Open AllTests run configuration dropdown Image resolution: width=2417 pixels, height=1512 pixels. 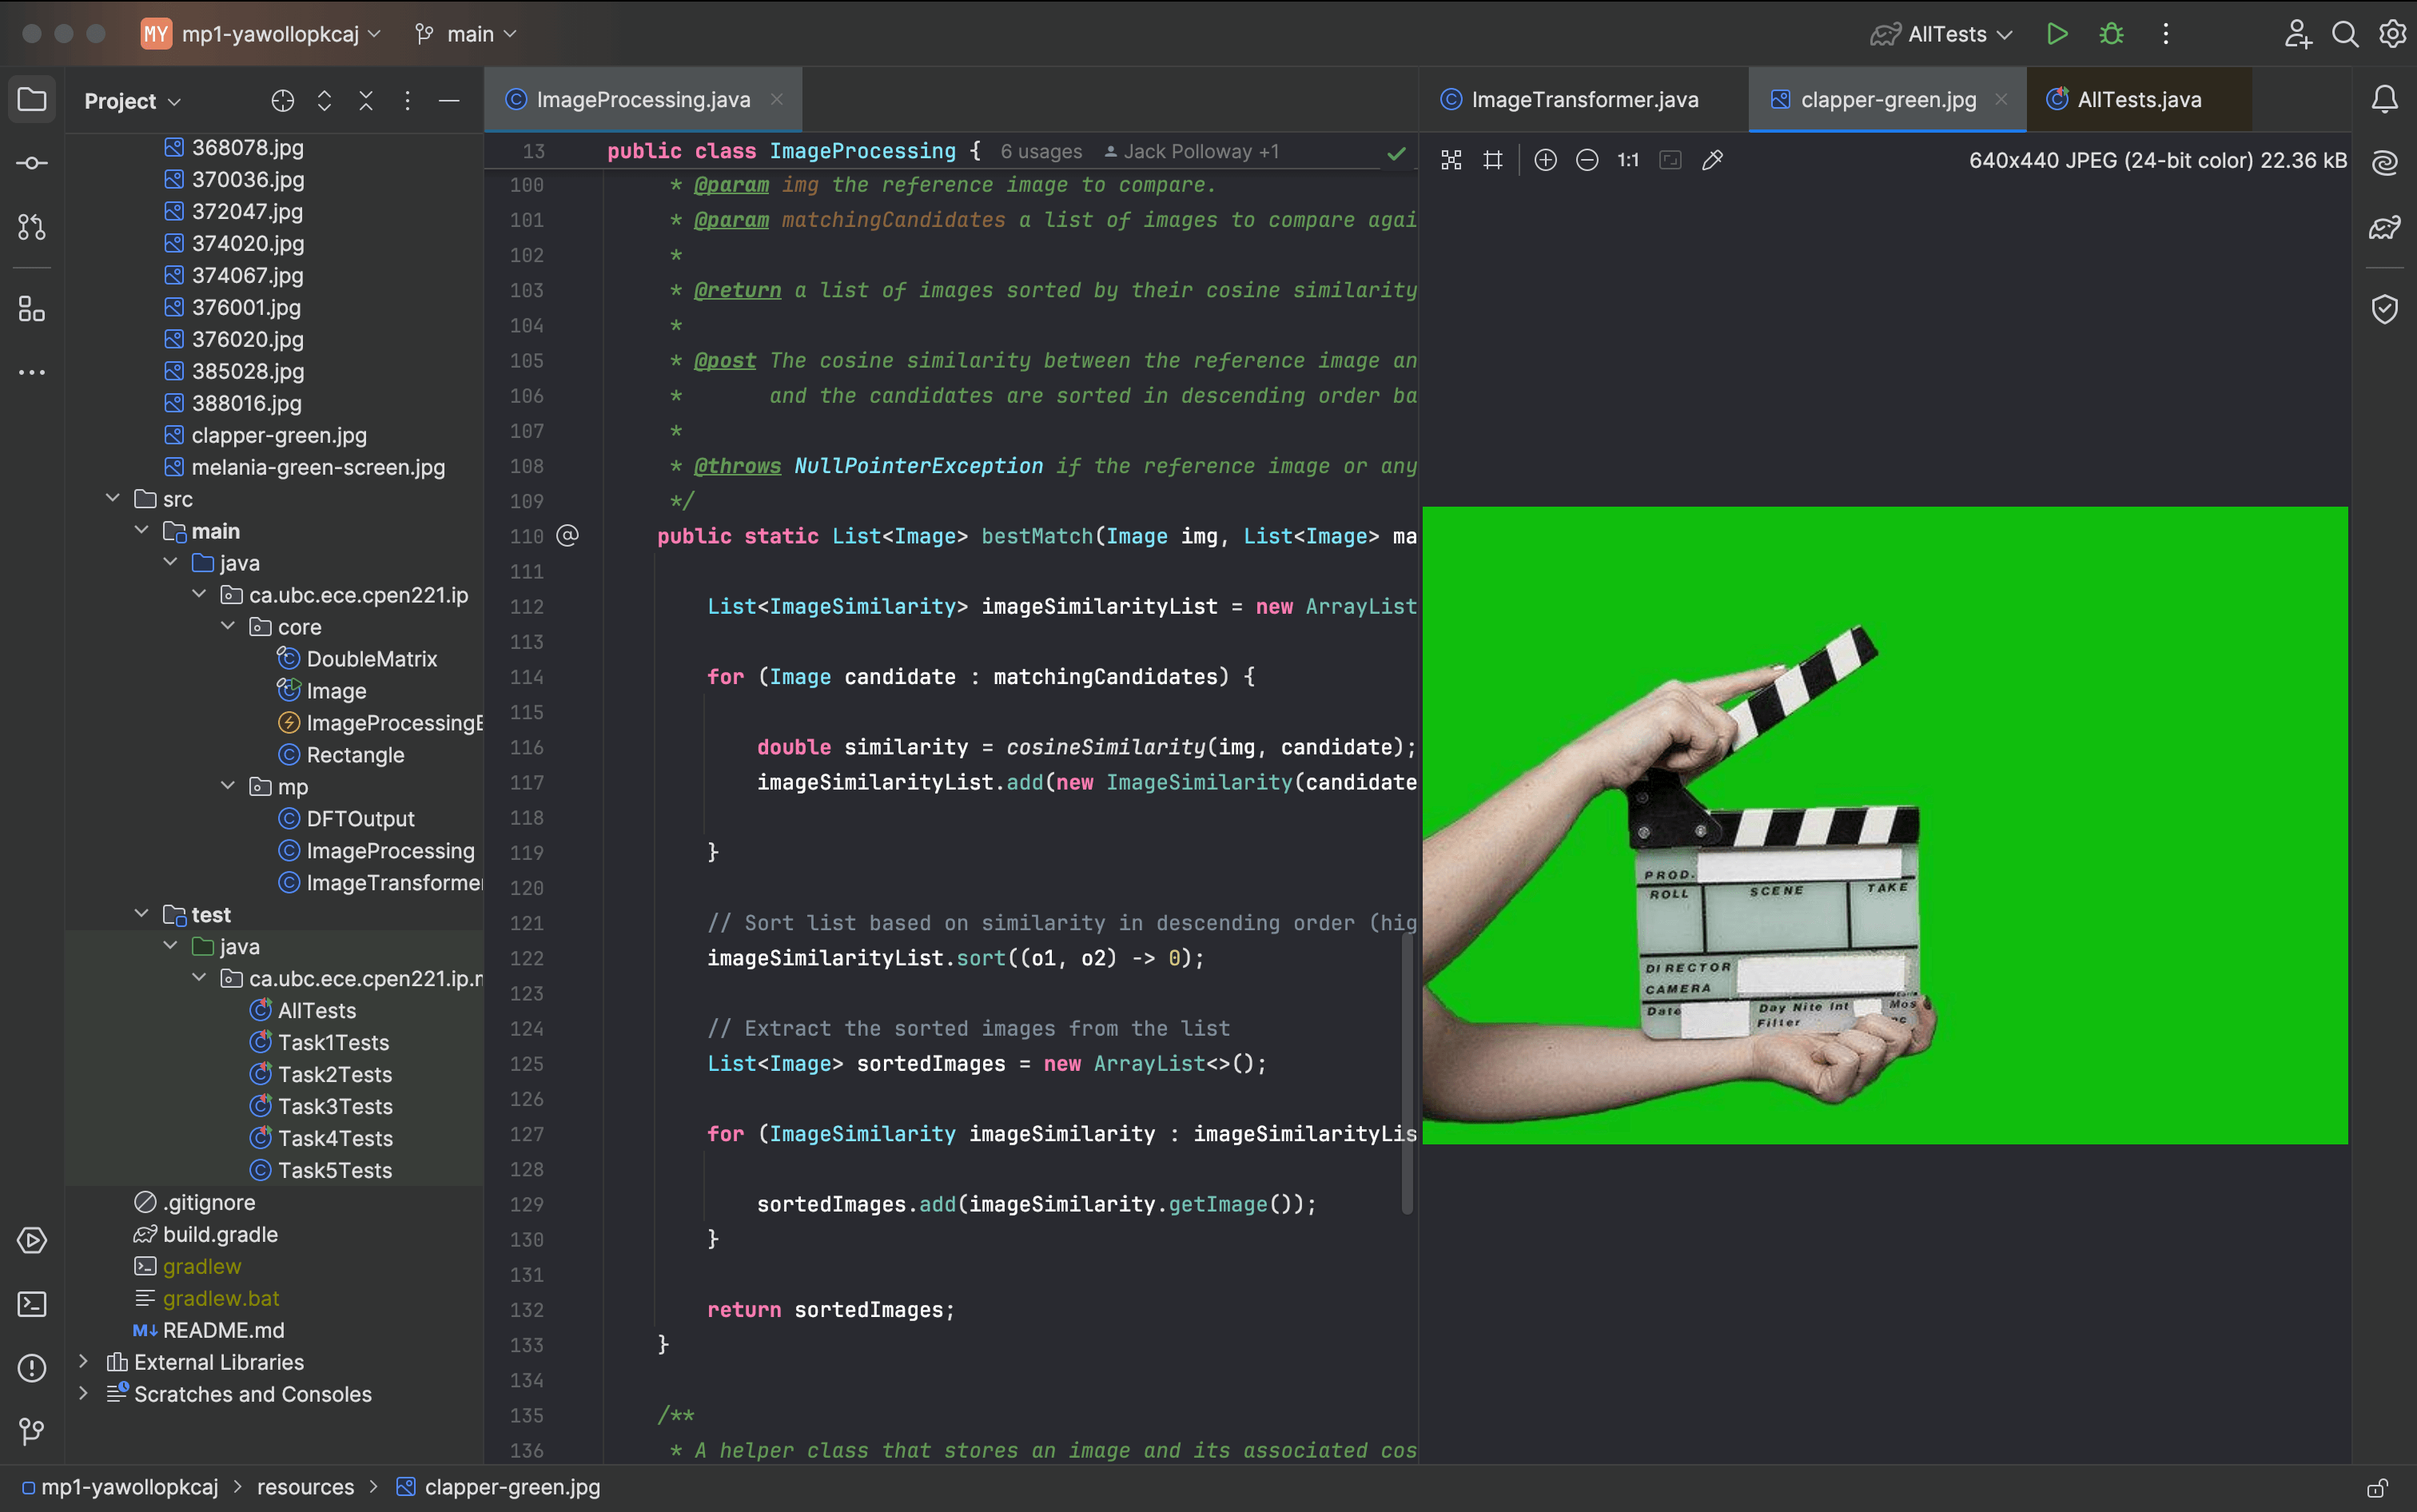click(x=1942, y=34)
